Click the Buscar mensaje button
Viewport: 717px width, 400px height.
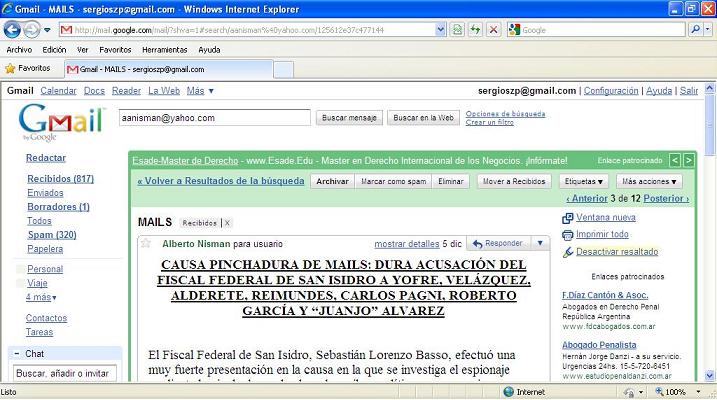[x=349, y=118]
